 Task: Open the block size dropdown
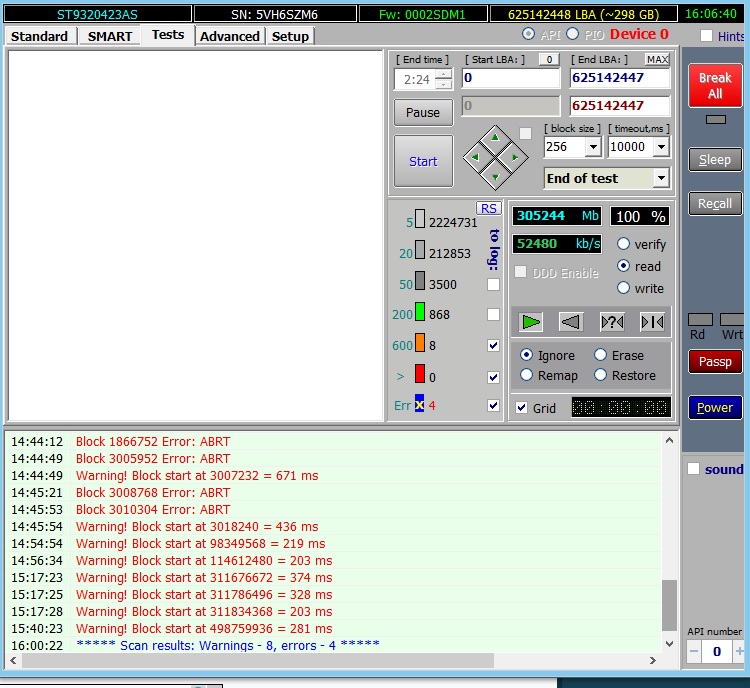(x=592, y=147)
